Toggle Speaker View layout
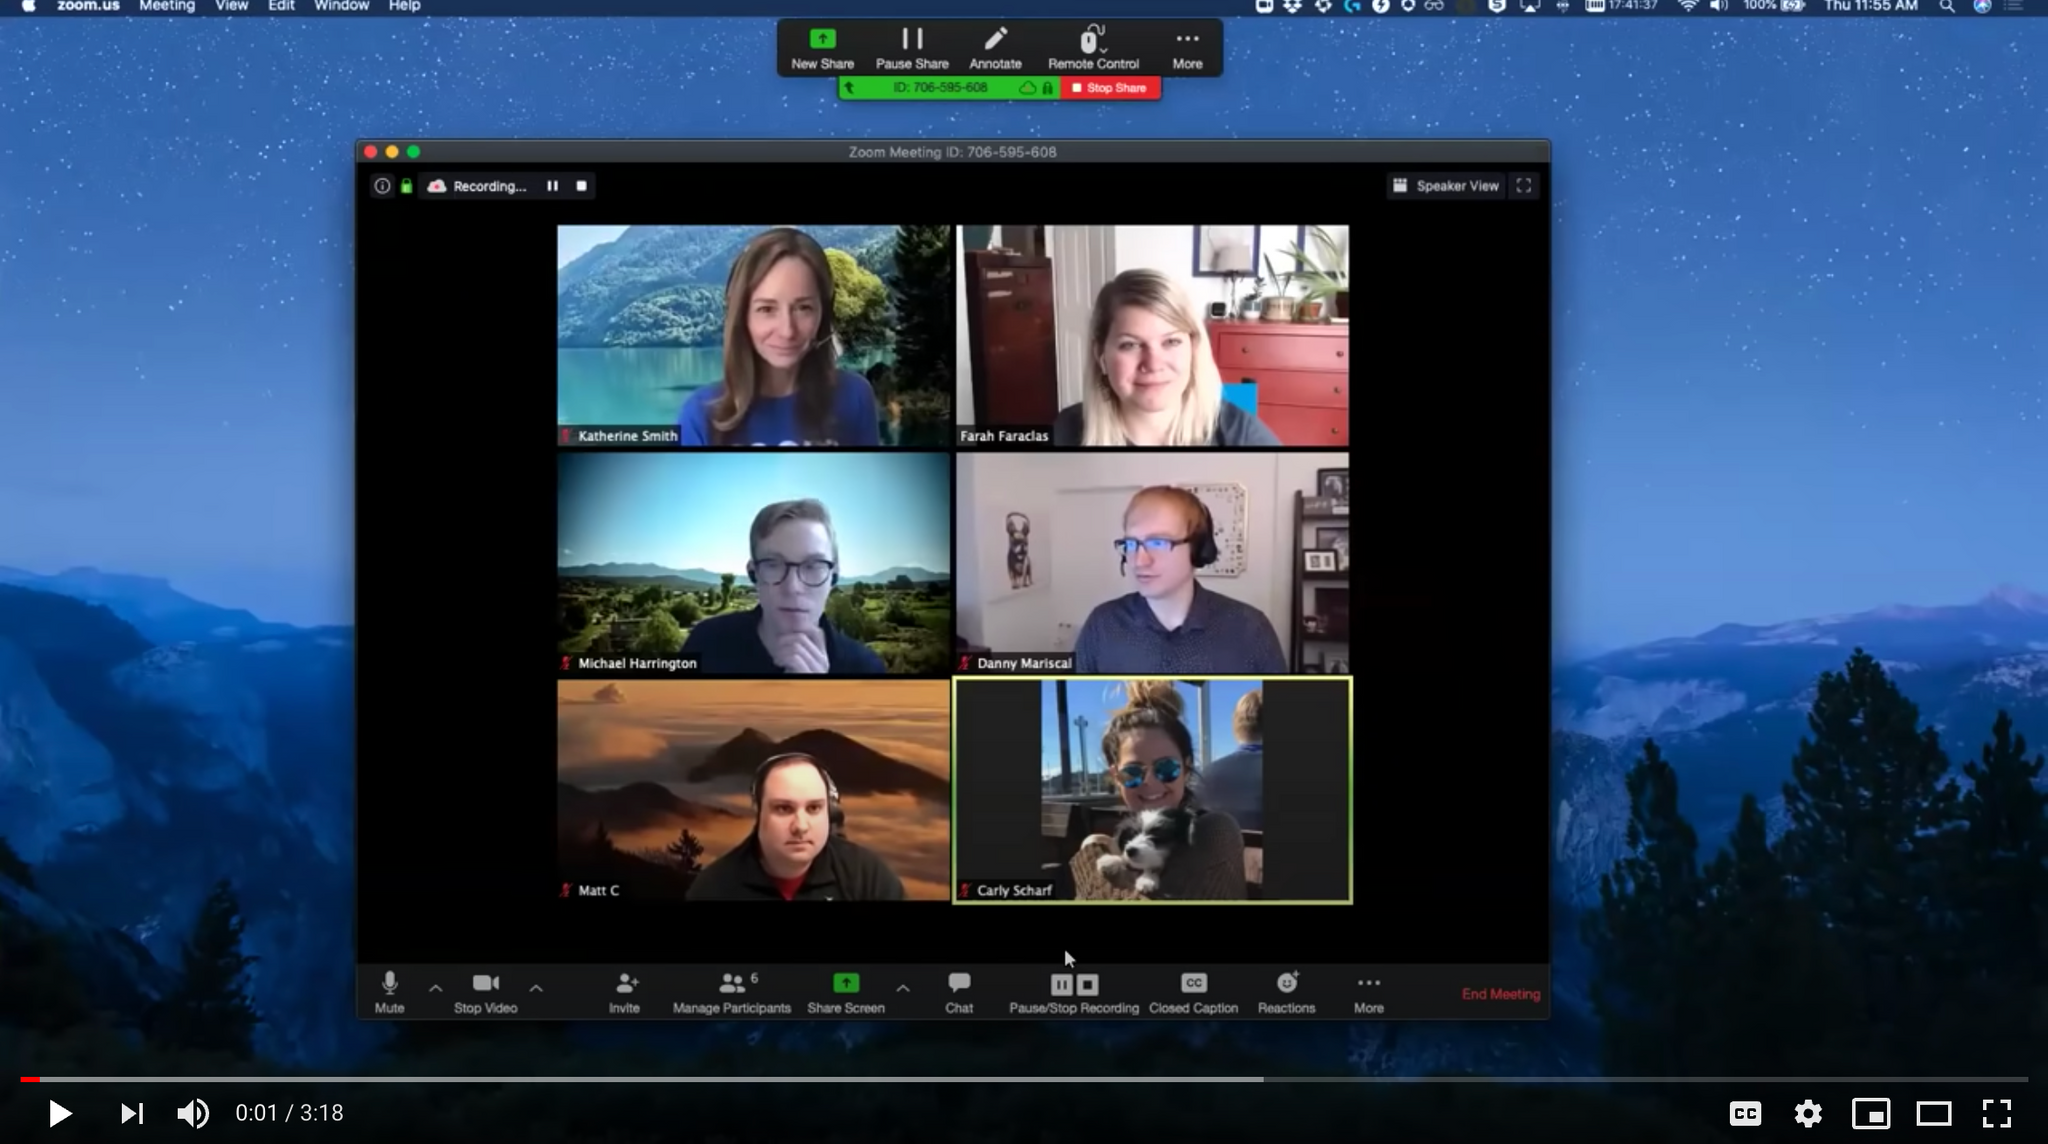Image resolution: width=2048 pixels, height=1144 pixels. coord(1446,184)
